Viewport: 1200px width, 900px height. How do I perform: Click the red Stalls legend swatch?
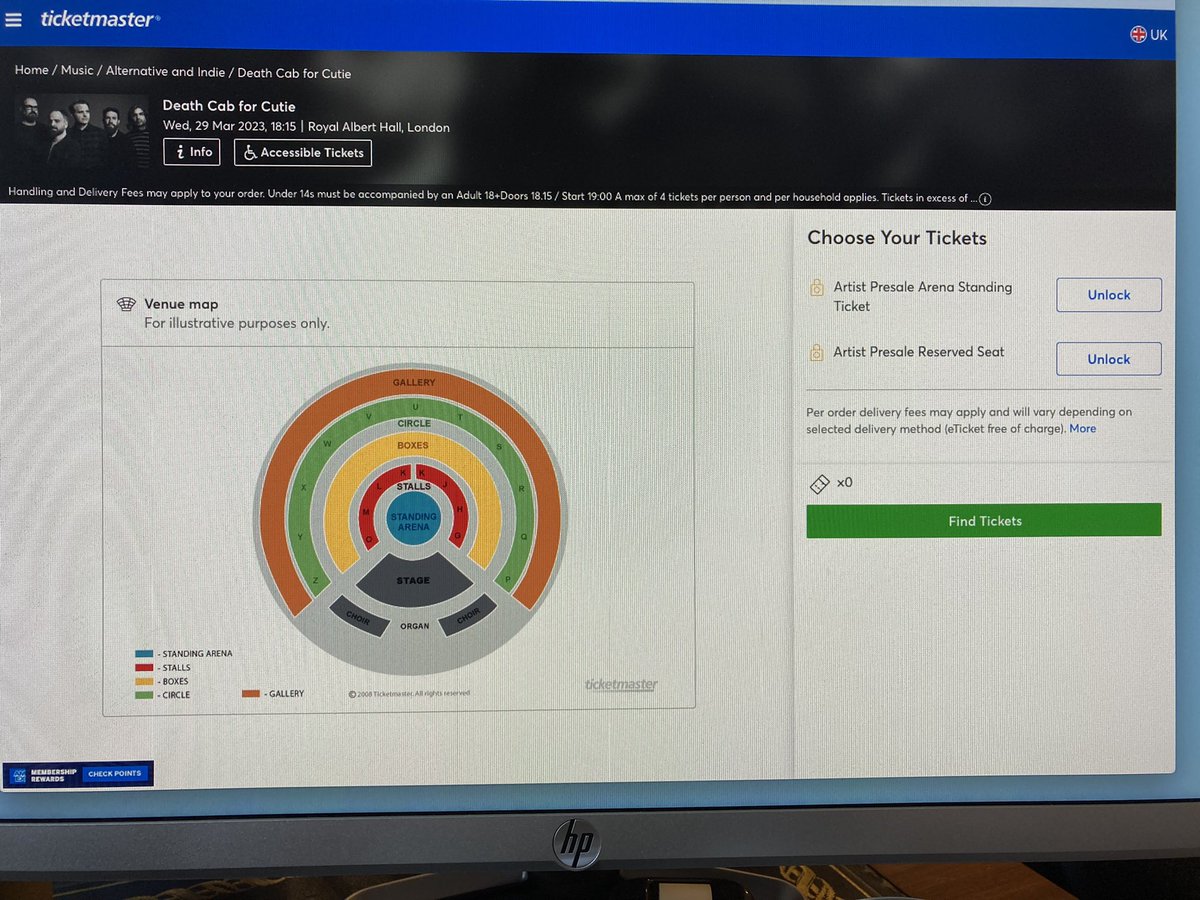[x=144, y=667]
